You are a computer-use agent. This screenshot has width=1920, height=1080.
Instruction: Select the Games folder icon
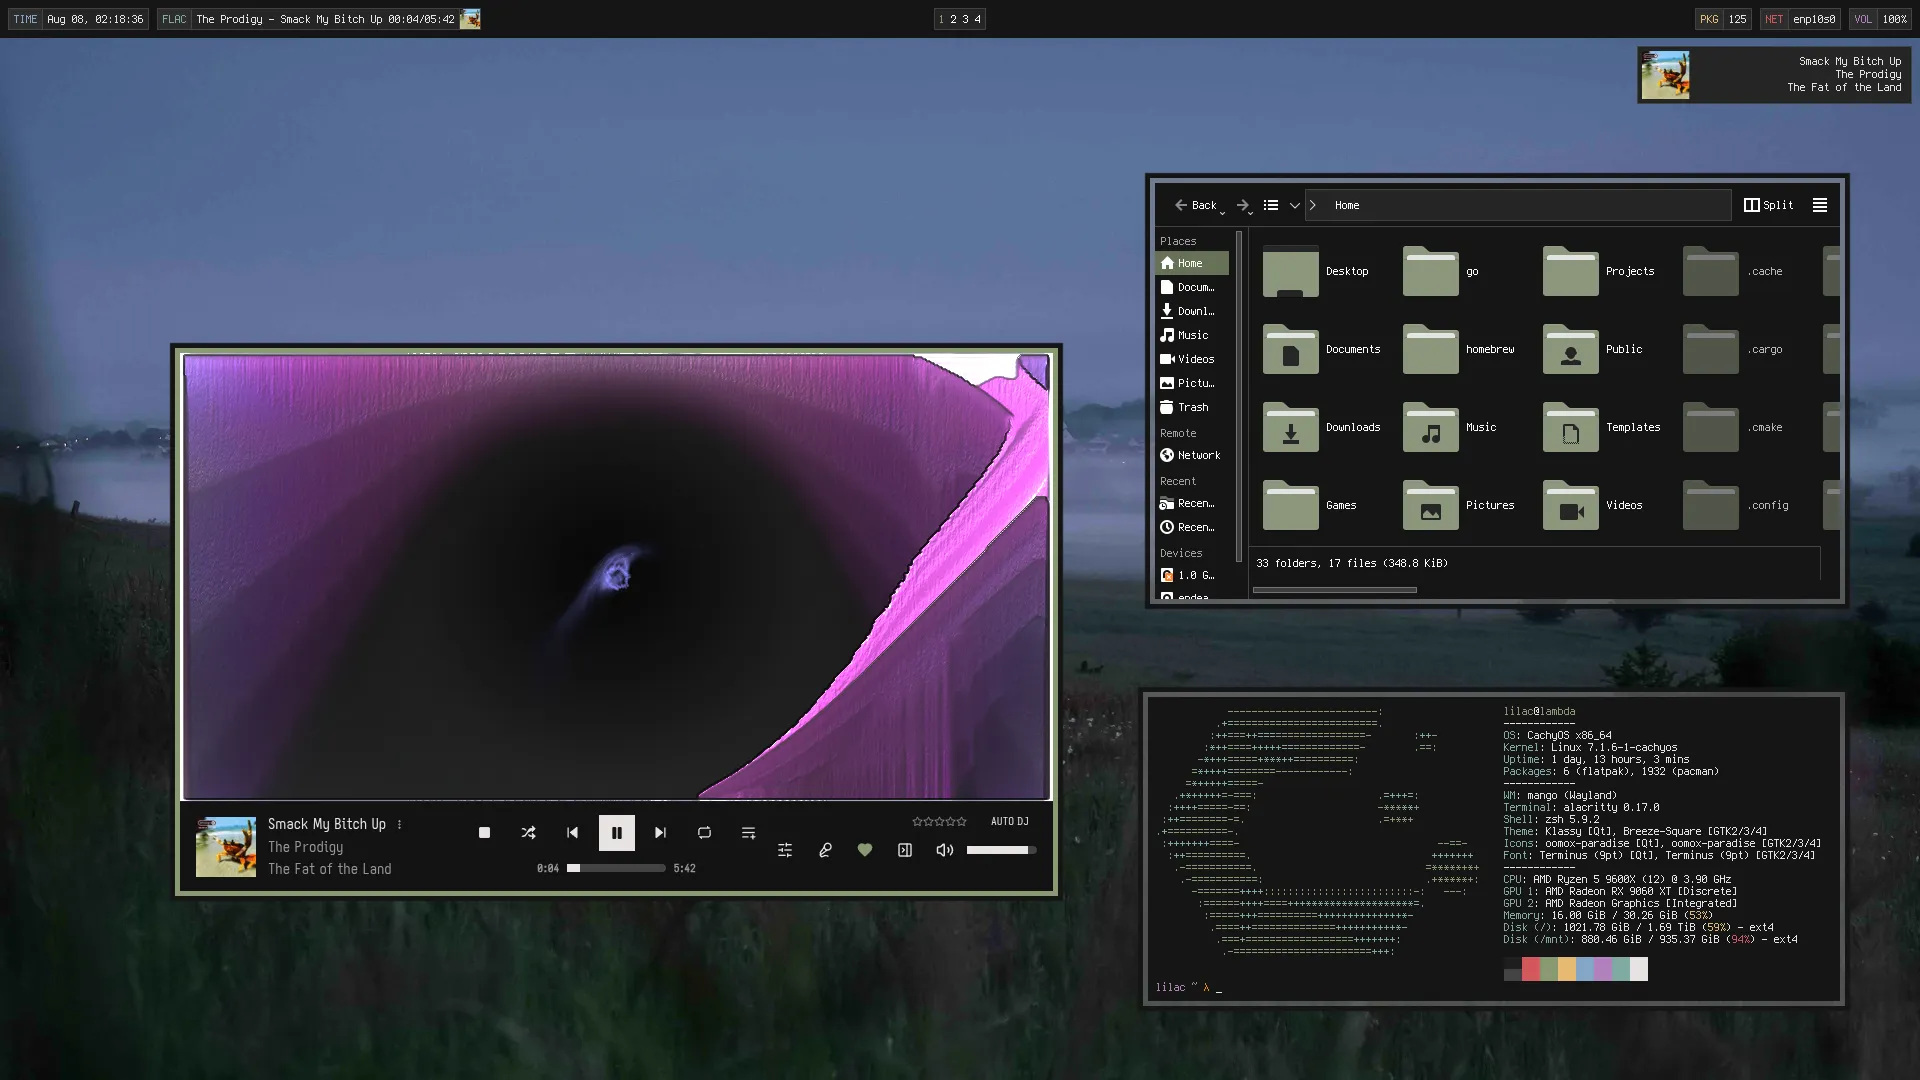[1290, 505]
